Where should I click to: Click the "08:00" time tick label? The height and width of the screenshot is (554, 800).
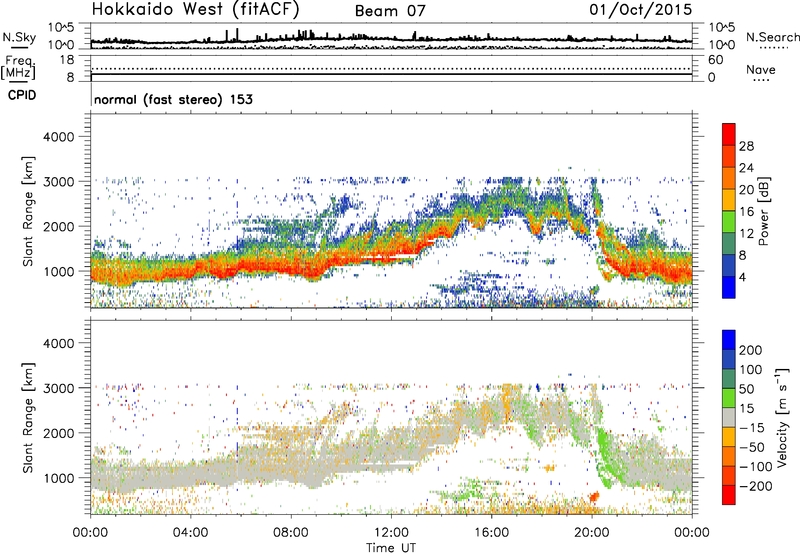[x=291, y=533]
